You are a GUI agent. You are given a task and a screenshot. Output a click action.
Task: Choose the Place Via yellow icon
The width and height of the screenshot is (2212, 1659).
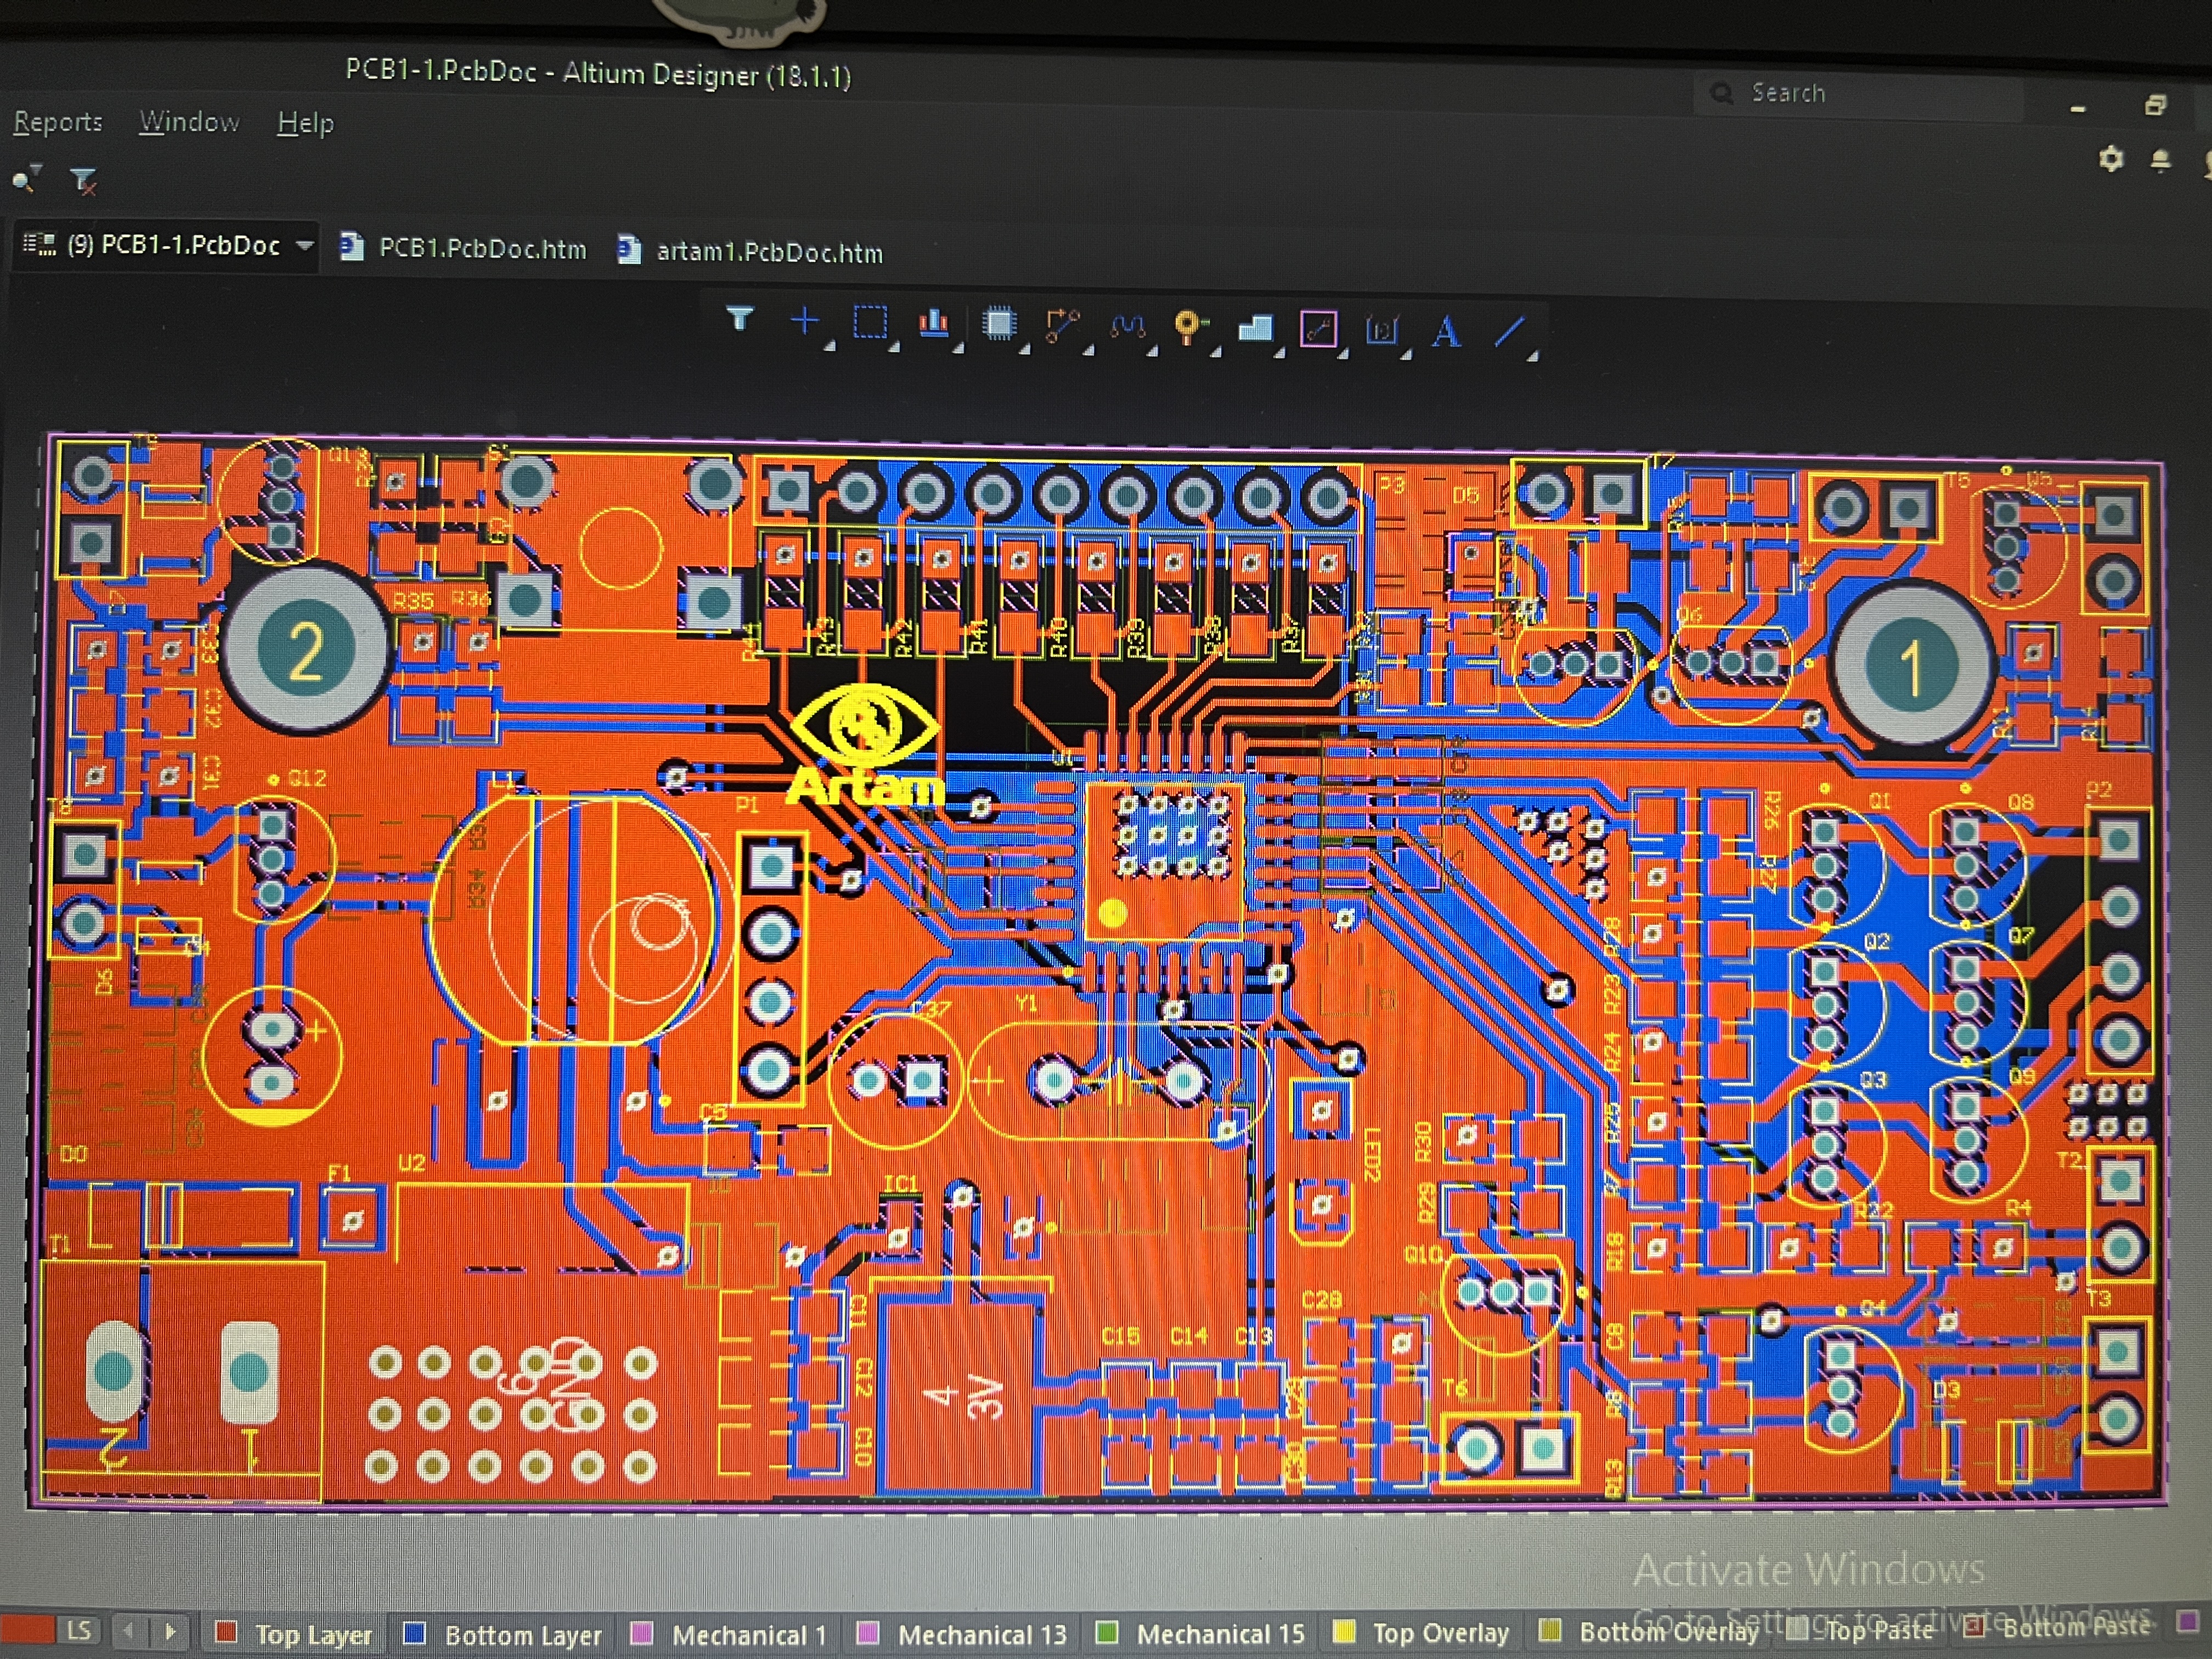pos(1190,328)
